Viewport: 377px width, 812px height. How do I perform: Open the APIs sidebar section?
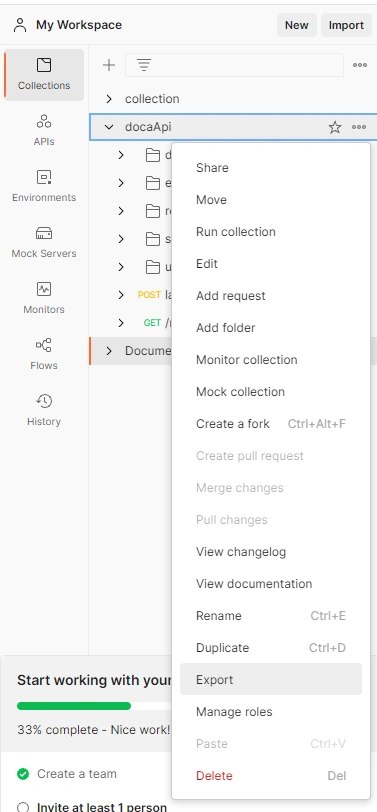tap(44, 130)
